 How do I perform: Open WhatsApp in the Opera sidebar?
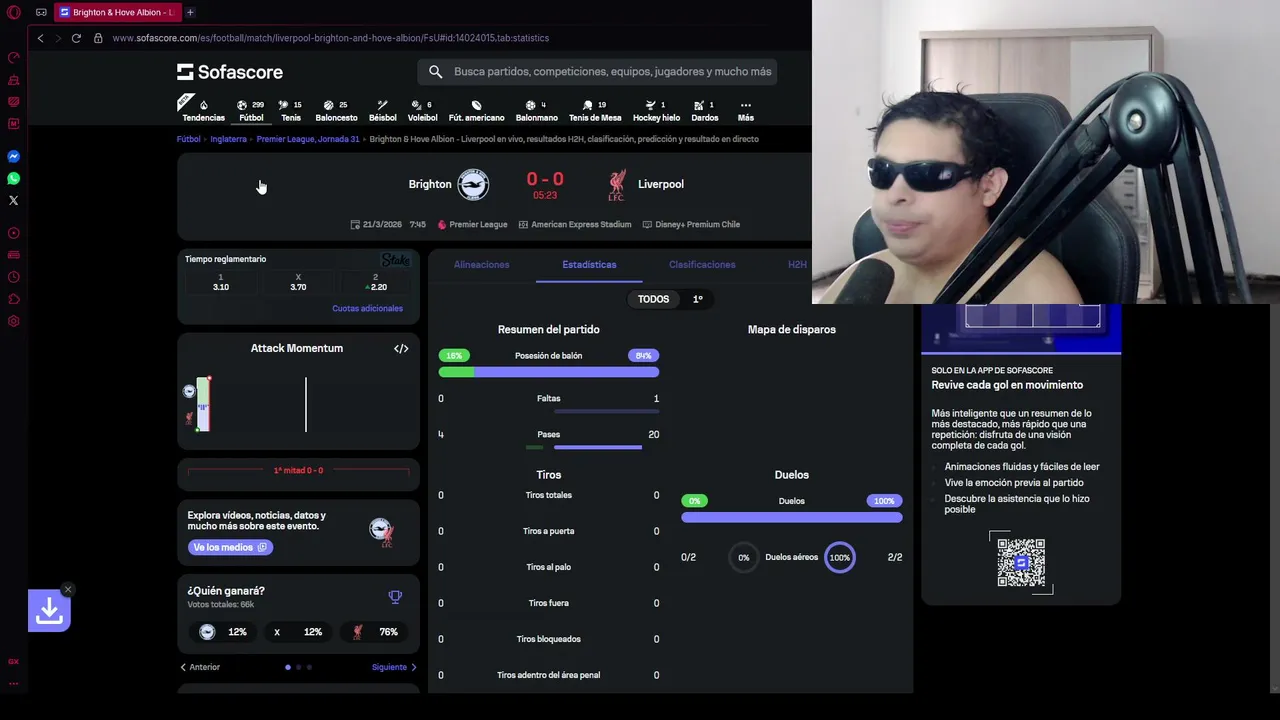point(14,178)
